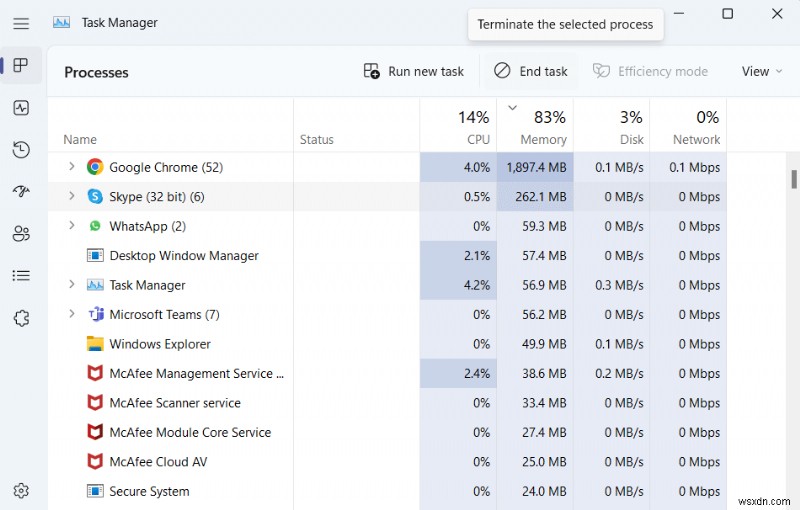This screenshot has width=800, height=510.
Task: Open the Performance page icon in sidebar
Action: pos(21,108)
